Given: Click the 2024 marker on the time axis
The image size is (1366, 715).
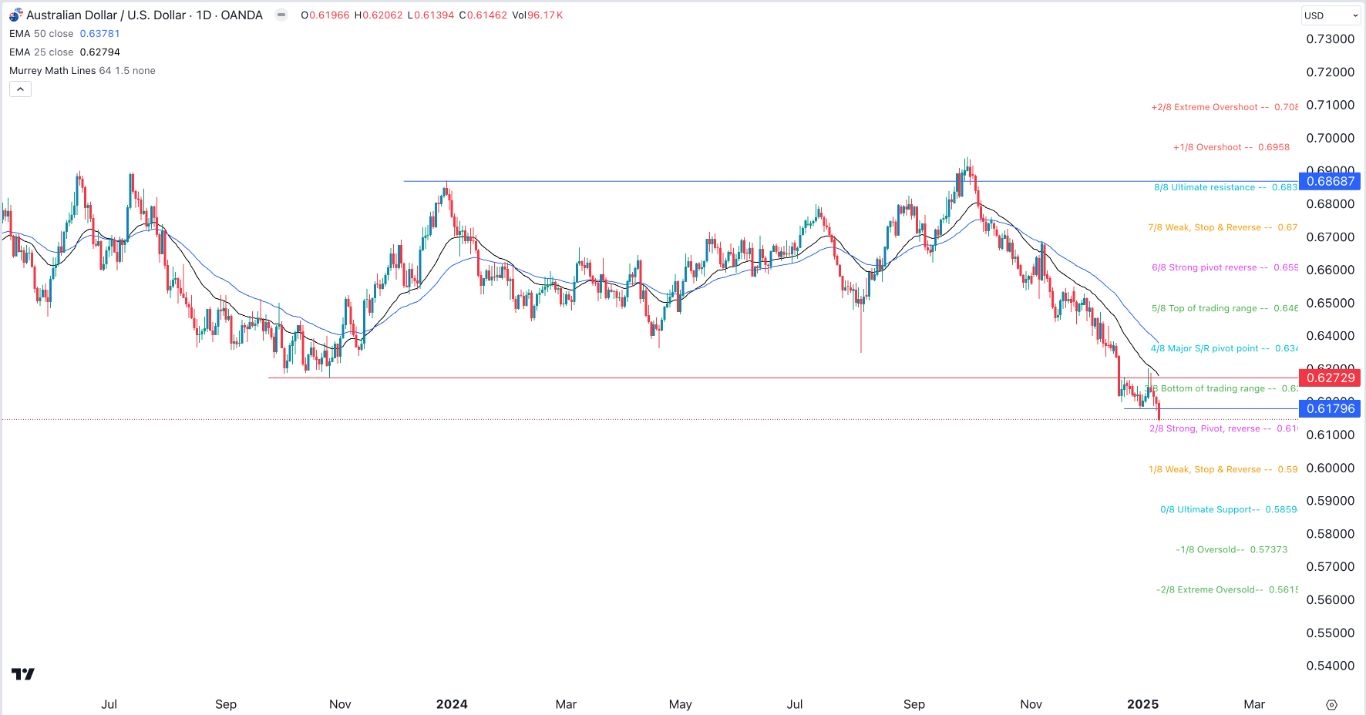Looking at the screenshot, I should [x=452, y=704].
